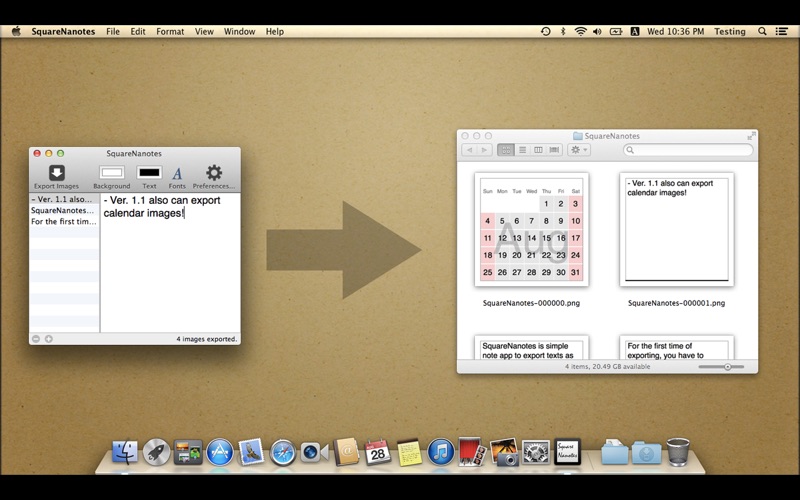Open the volume menu bar icon
This screenshot has width=800, height=500.
point(597,31)
